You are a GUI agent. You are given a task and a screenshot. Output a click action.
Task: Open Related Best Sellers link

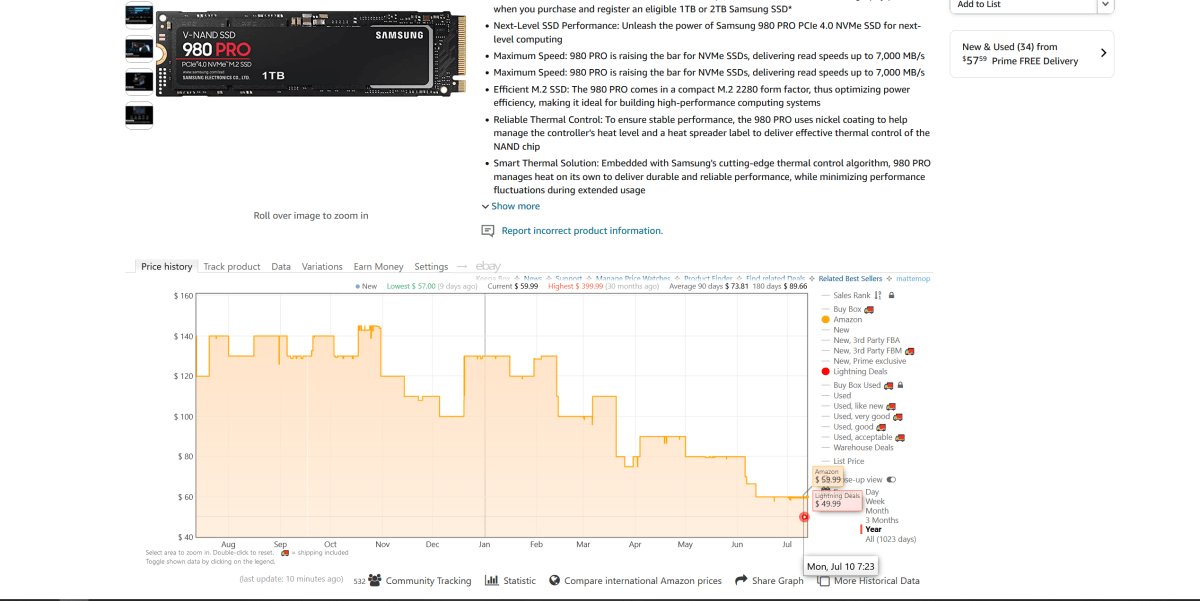pyautogui.click(x=850, y=278)
